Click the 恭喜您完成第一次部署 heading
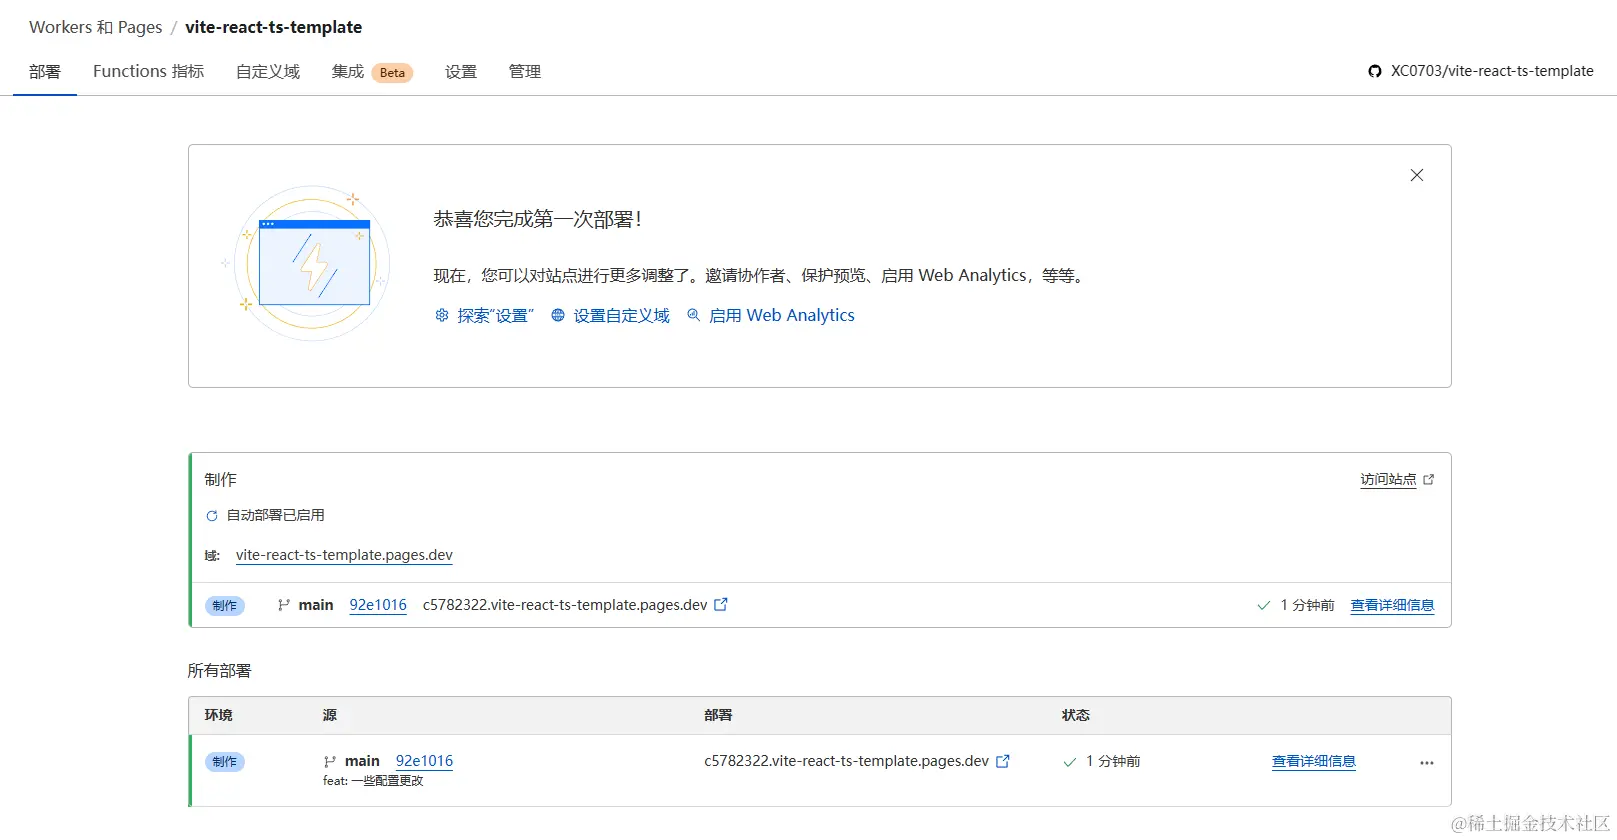This screenshot has width=1617, height=840. pos(538,219)
